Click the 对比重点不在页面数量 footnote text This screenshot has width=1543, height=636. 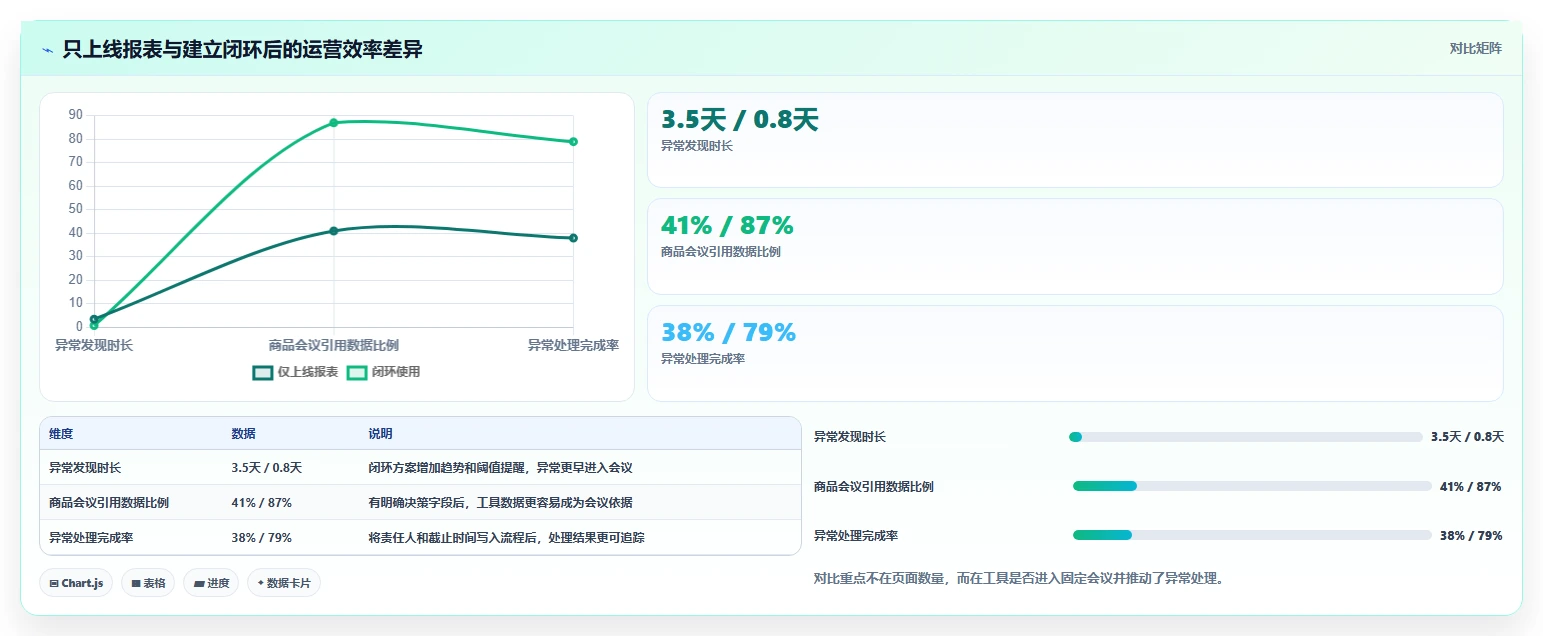1019,578
